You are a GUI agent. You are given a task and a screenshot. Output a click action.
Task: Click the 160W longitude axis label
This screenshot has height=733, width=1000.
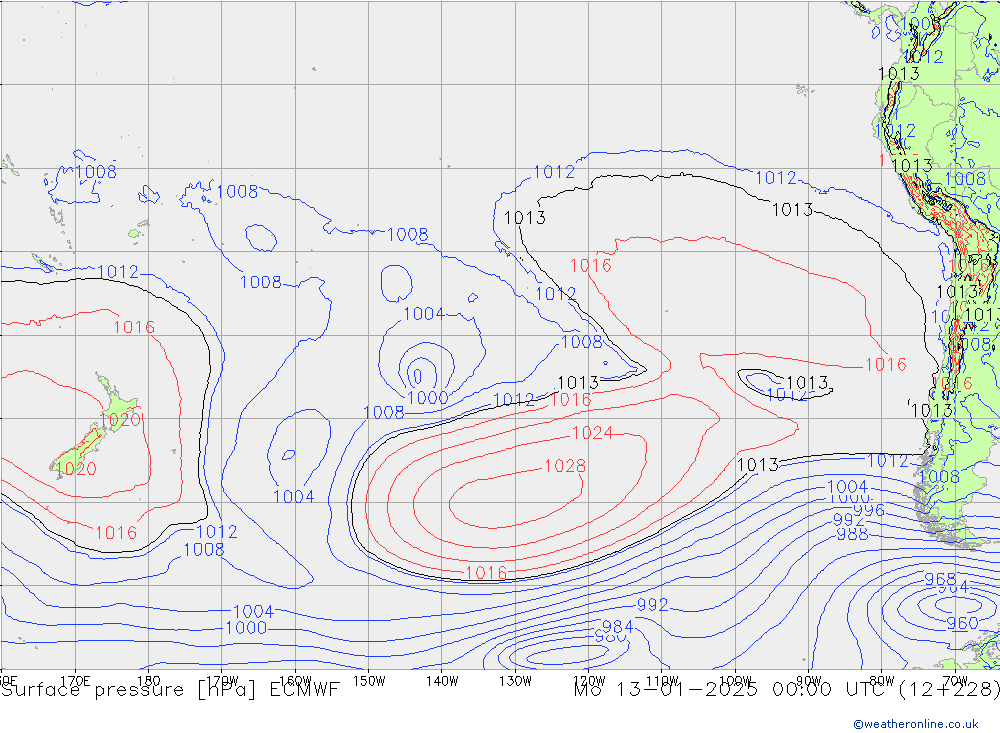[296, 680]
